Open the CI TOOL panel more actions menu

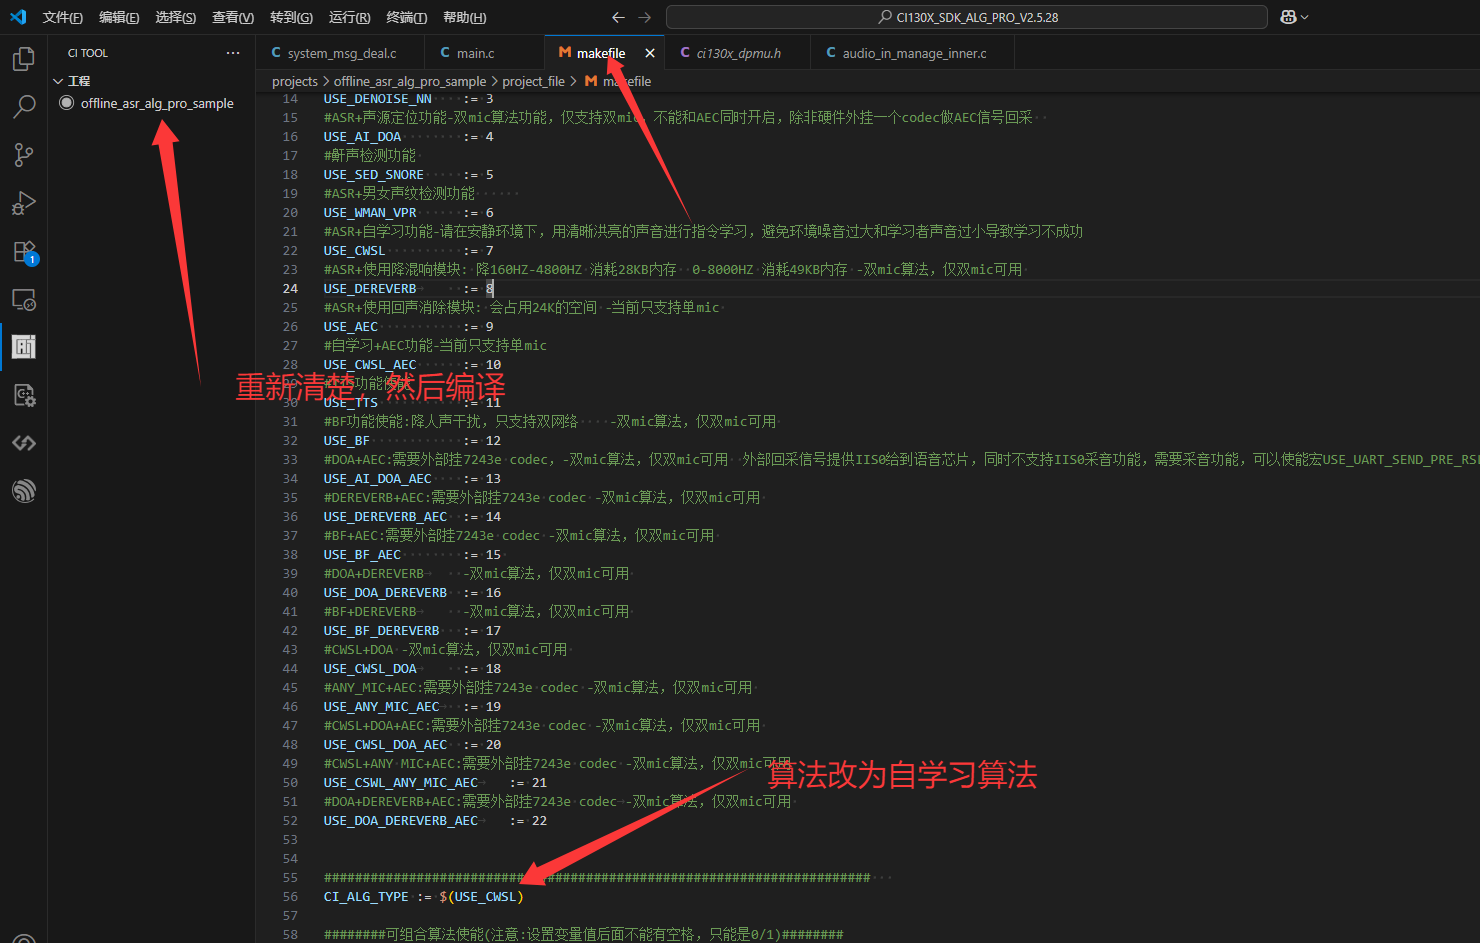coord(233,53)
